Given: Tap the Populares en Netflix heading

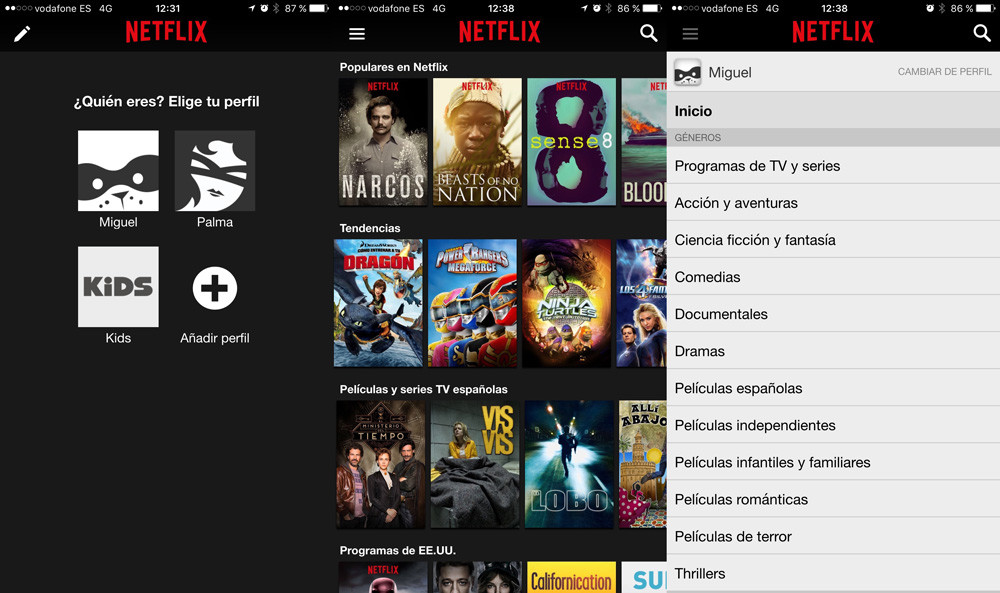Looking at the screenshot, I should tap(393, 67).
